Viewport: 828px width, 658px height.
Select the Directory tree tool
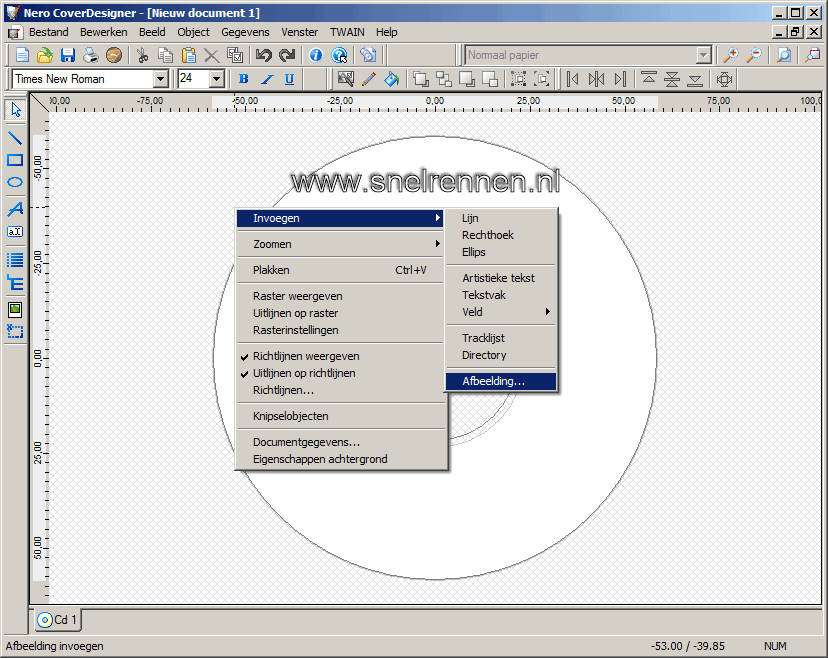point(15,283)
